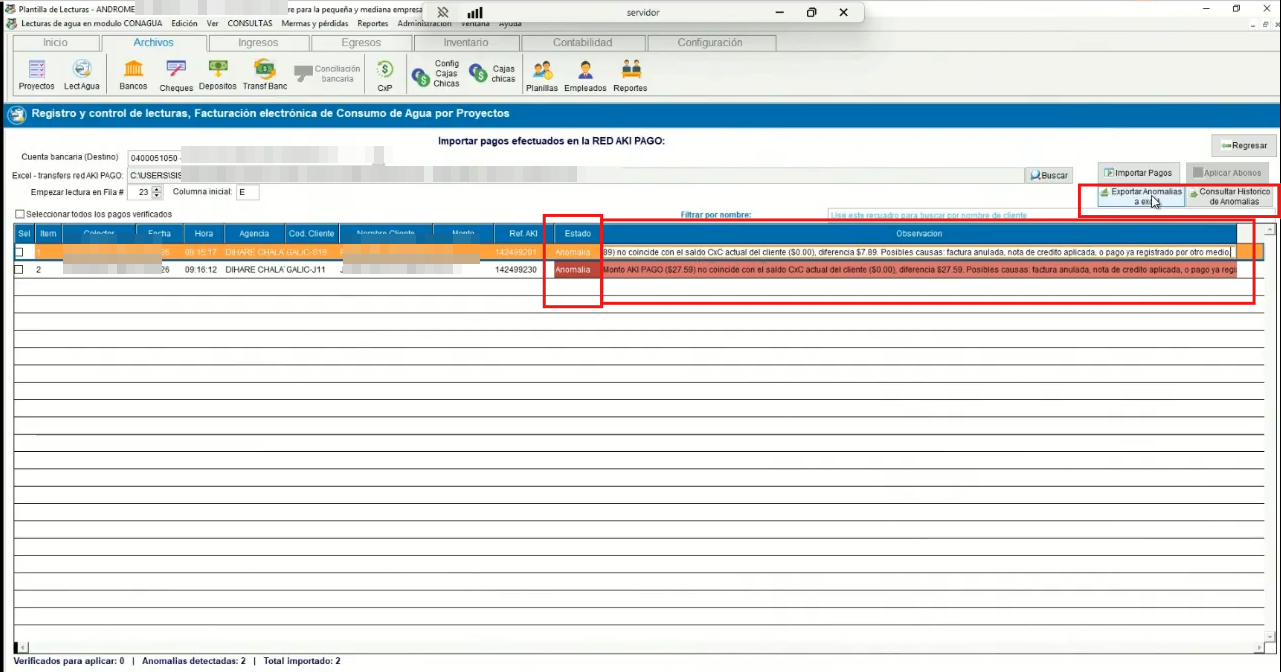Open the Reportes menu bar item
1281x672 pixels.
click(x=373, y=23)
